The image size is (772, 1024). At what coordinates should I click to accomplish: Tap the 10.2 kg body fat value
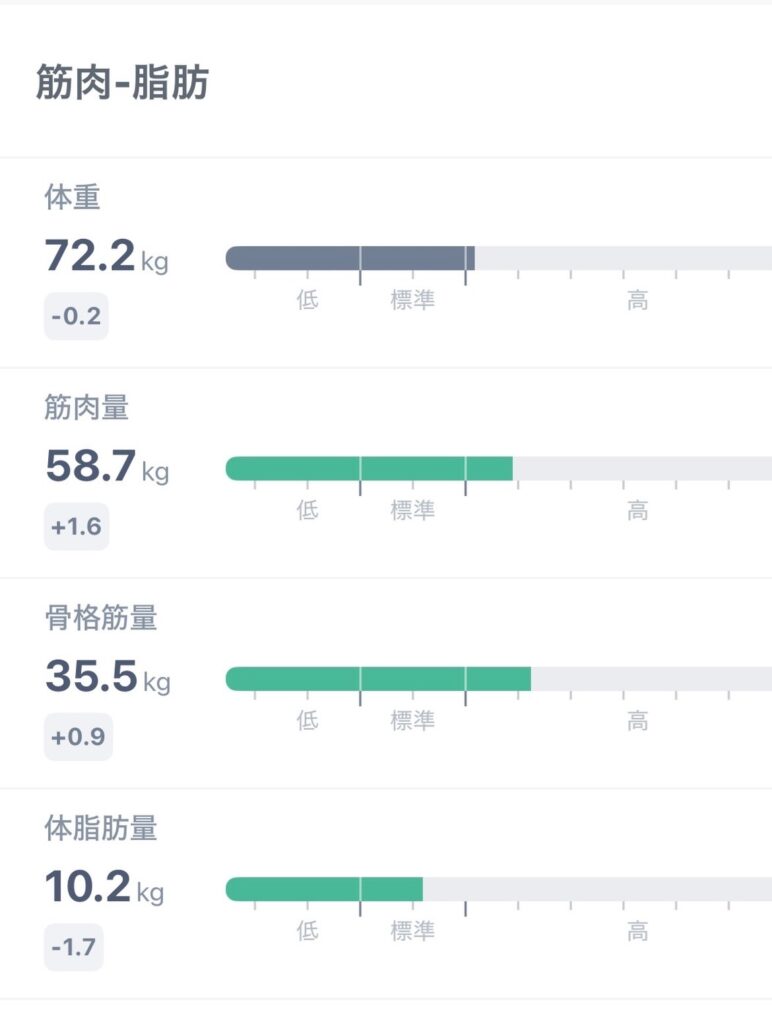click(104, 888)
